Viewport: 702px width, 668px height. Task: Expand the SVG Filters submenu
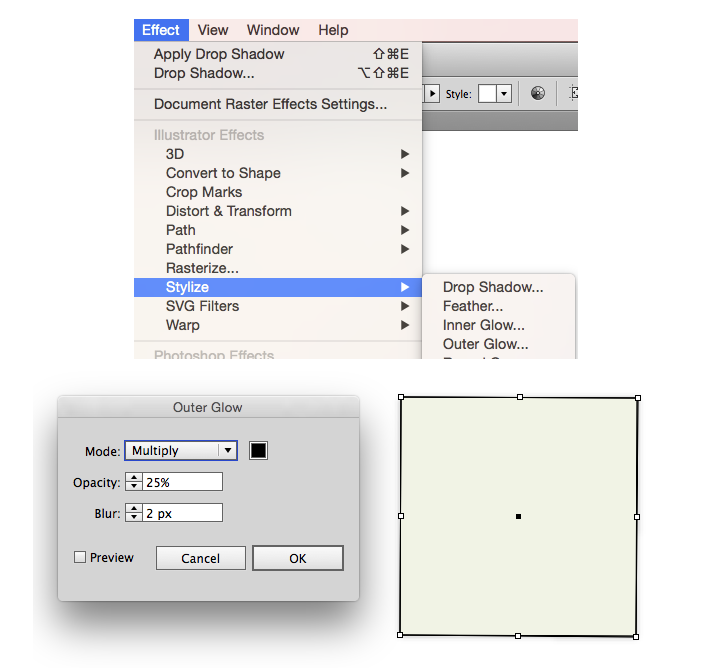tap(278, 306)
